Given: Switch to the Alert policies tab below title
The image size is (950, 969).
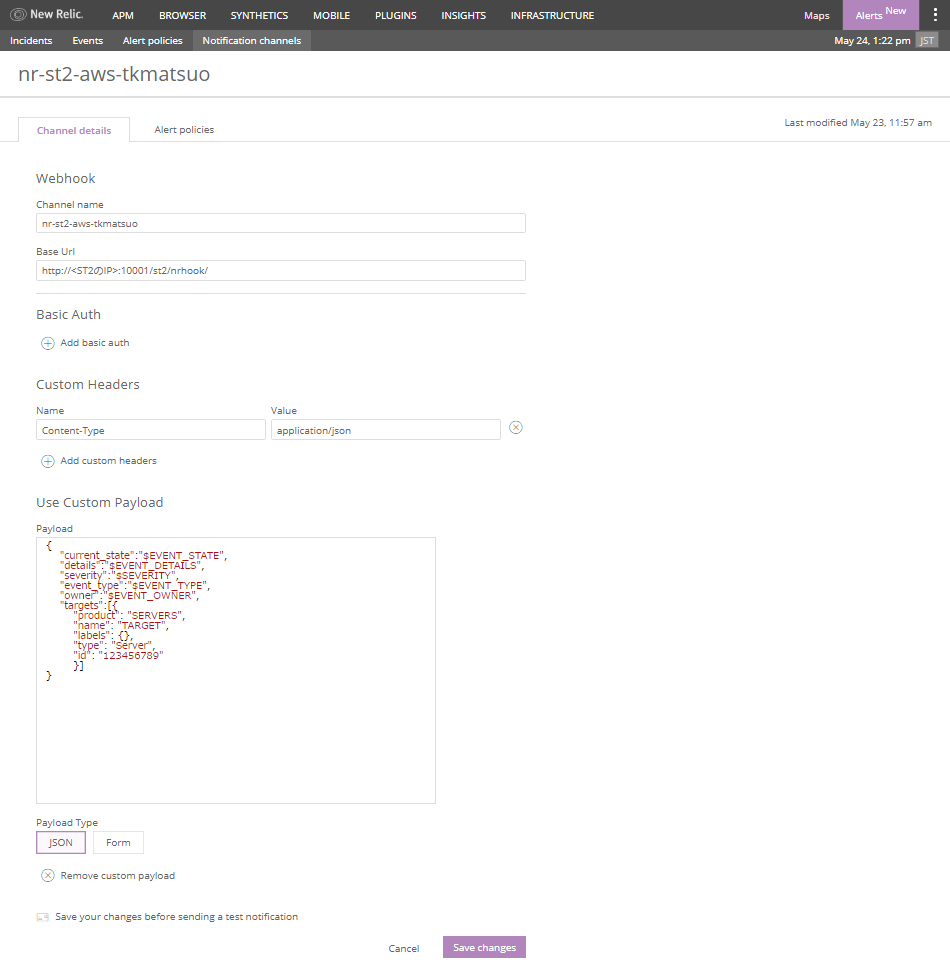Looking at the screenshot, I should coord(184,130).
